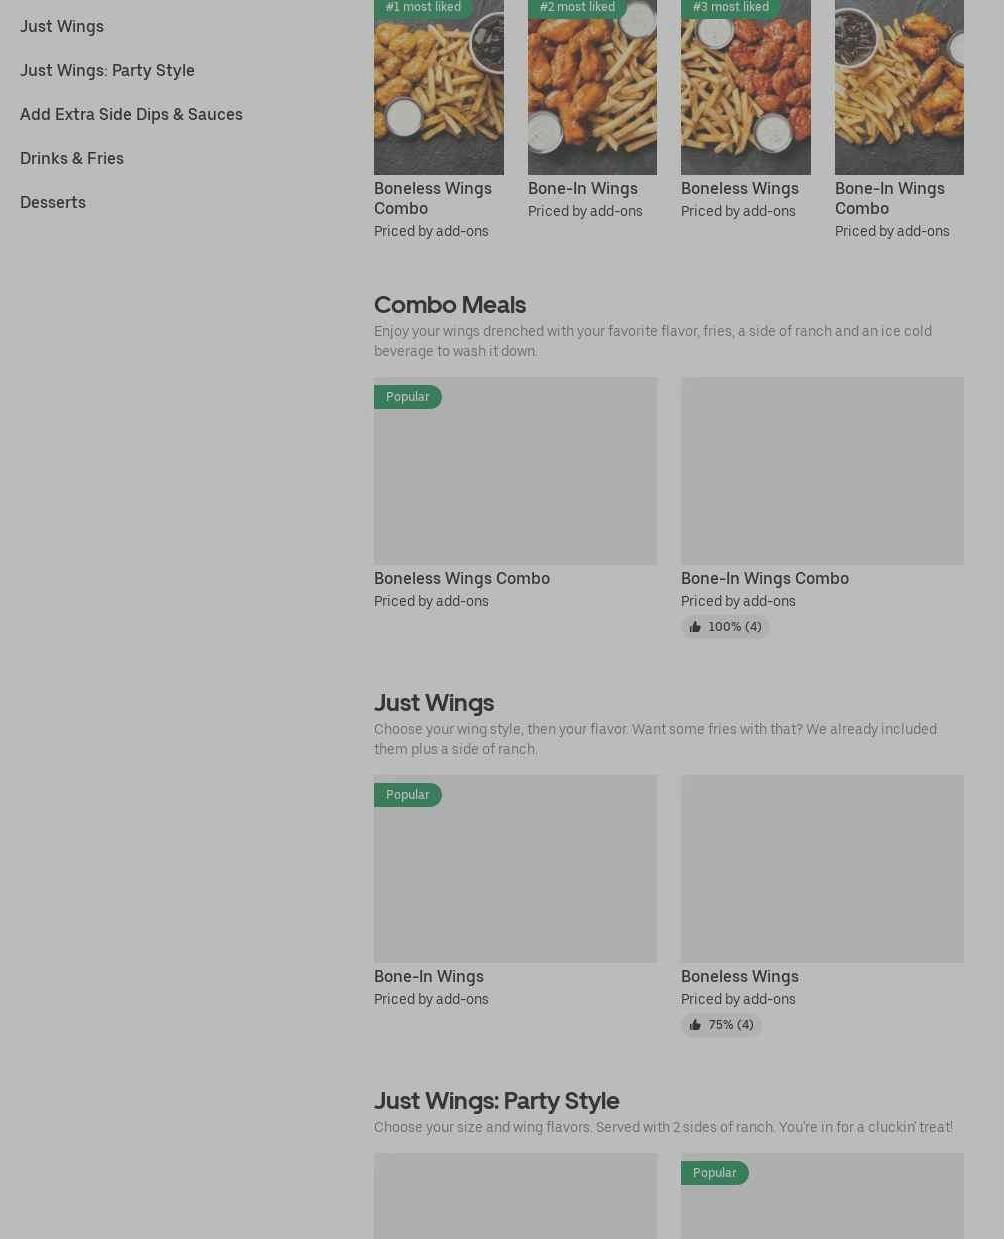1004x1239 pixels.
Task: Click the #1 most liked badge
Action: point(423,8)
